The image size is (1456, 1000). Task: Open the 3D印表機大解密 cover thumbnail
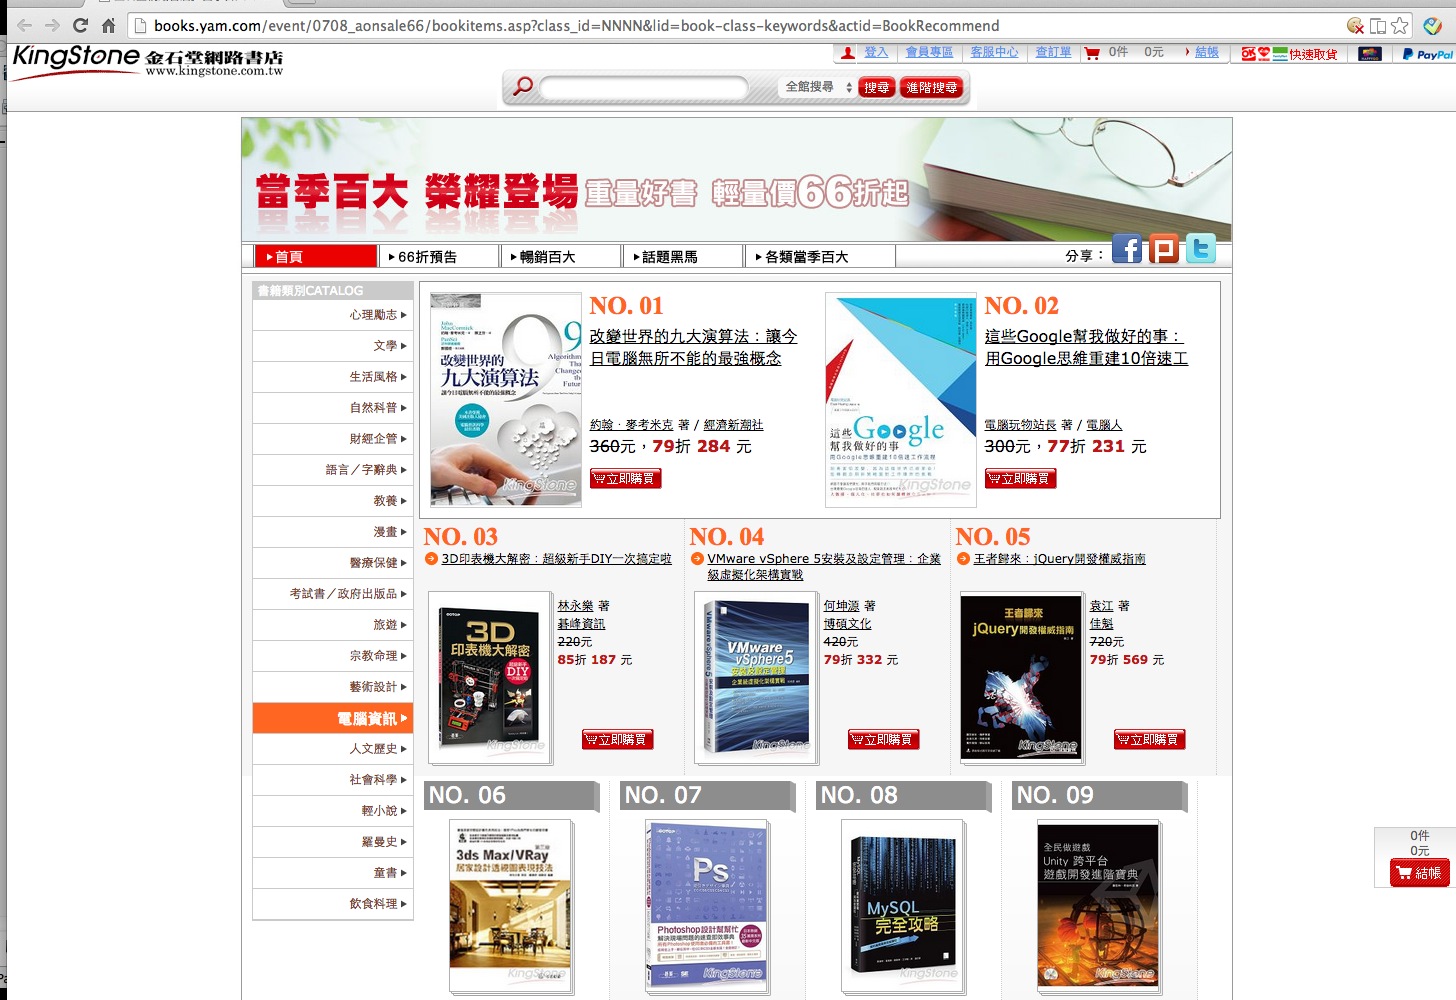[490, 677]
